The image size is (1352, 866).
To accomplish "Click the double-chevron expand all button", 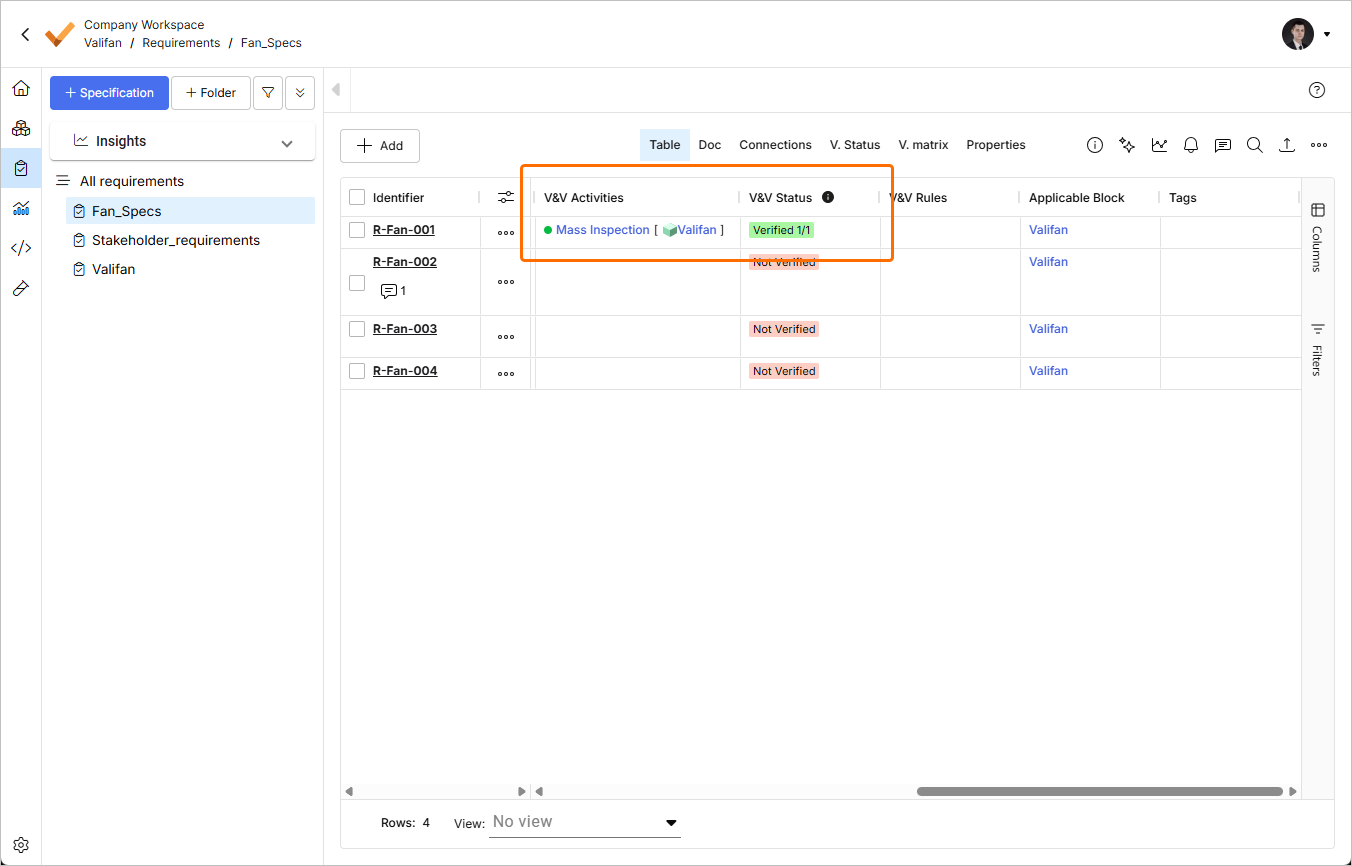I will coord(300,93).
